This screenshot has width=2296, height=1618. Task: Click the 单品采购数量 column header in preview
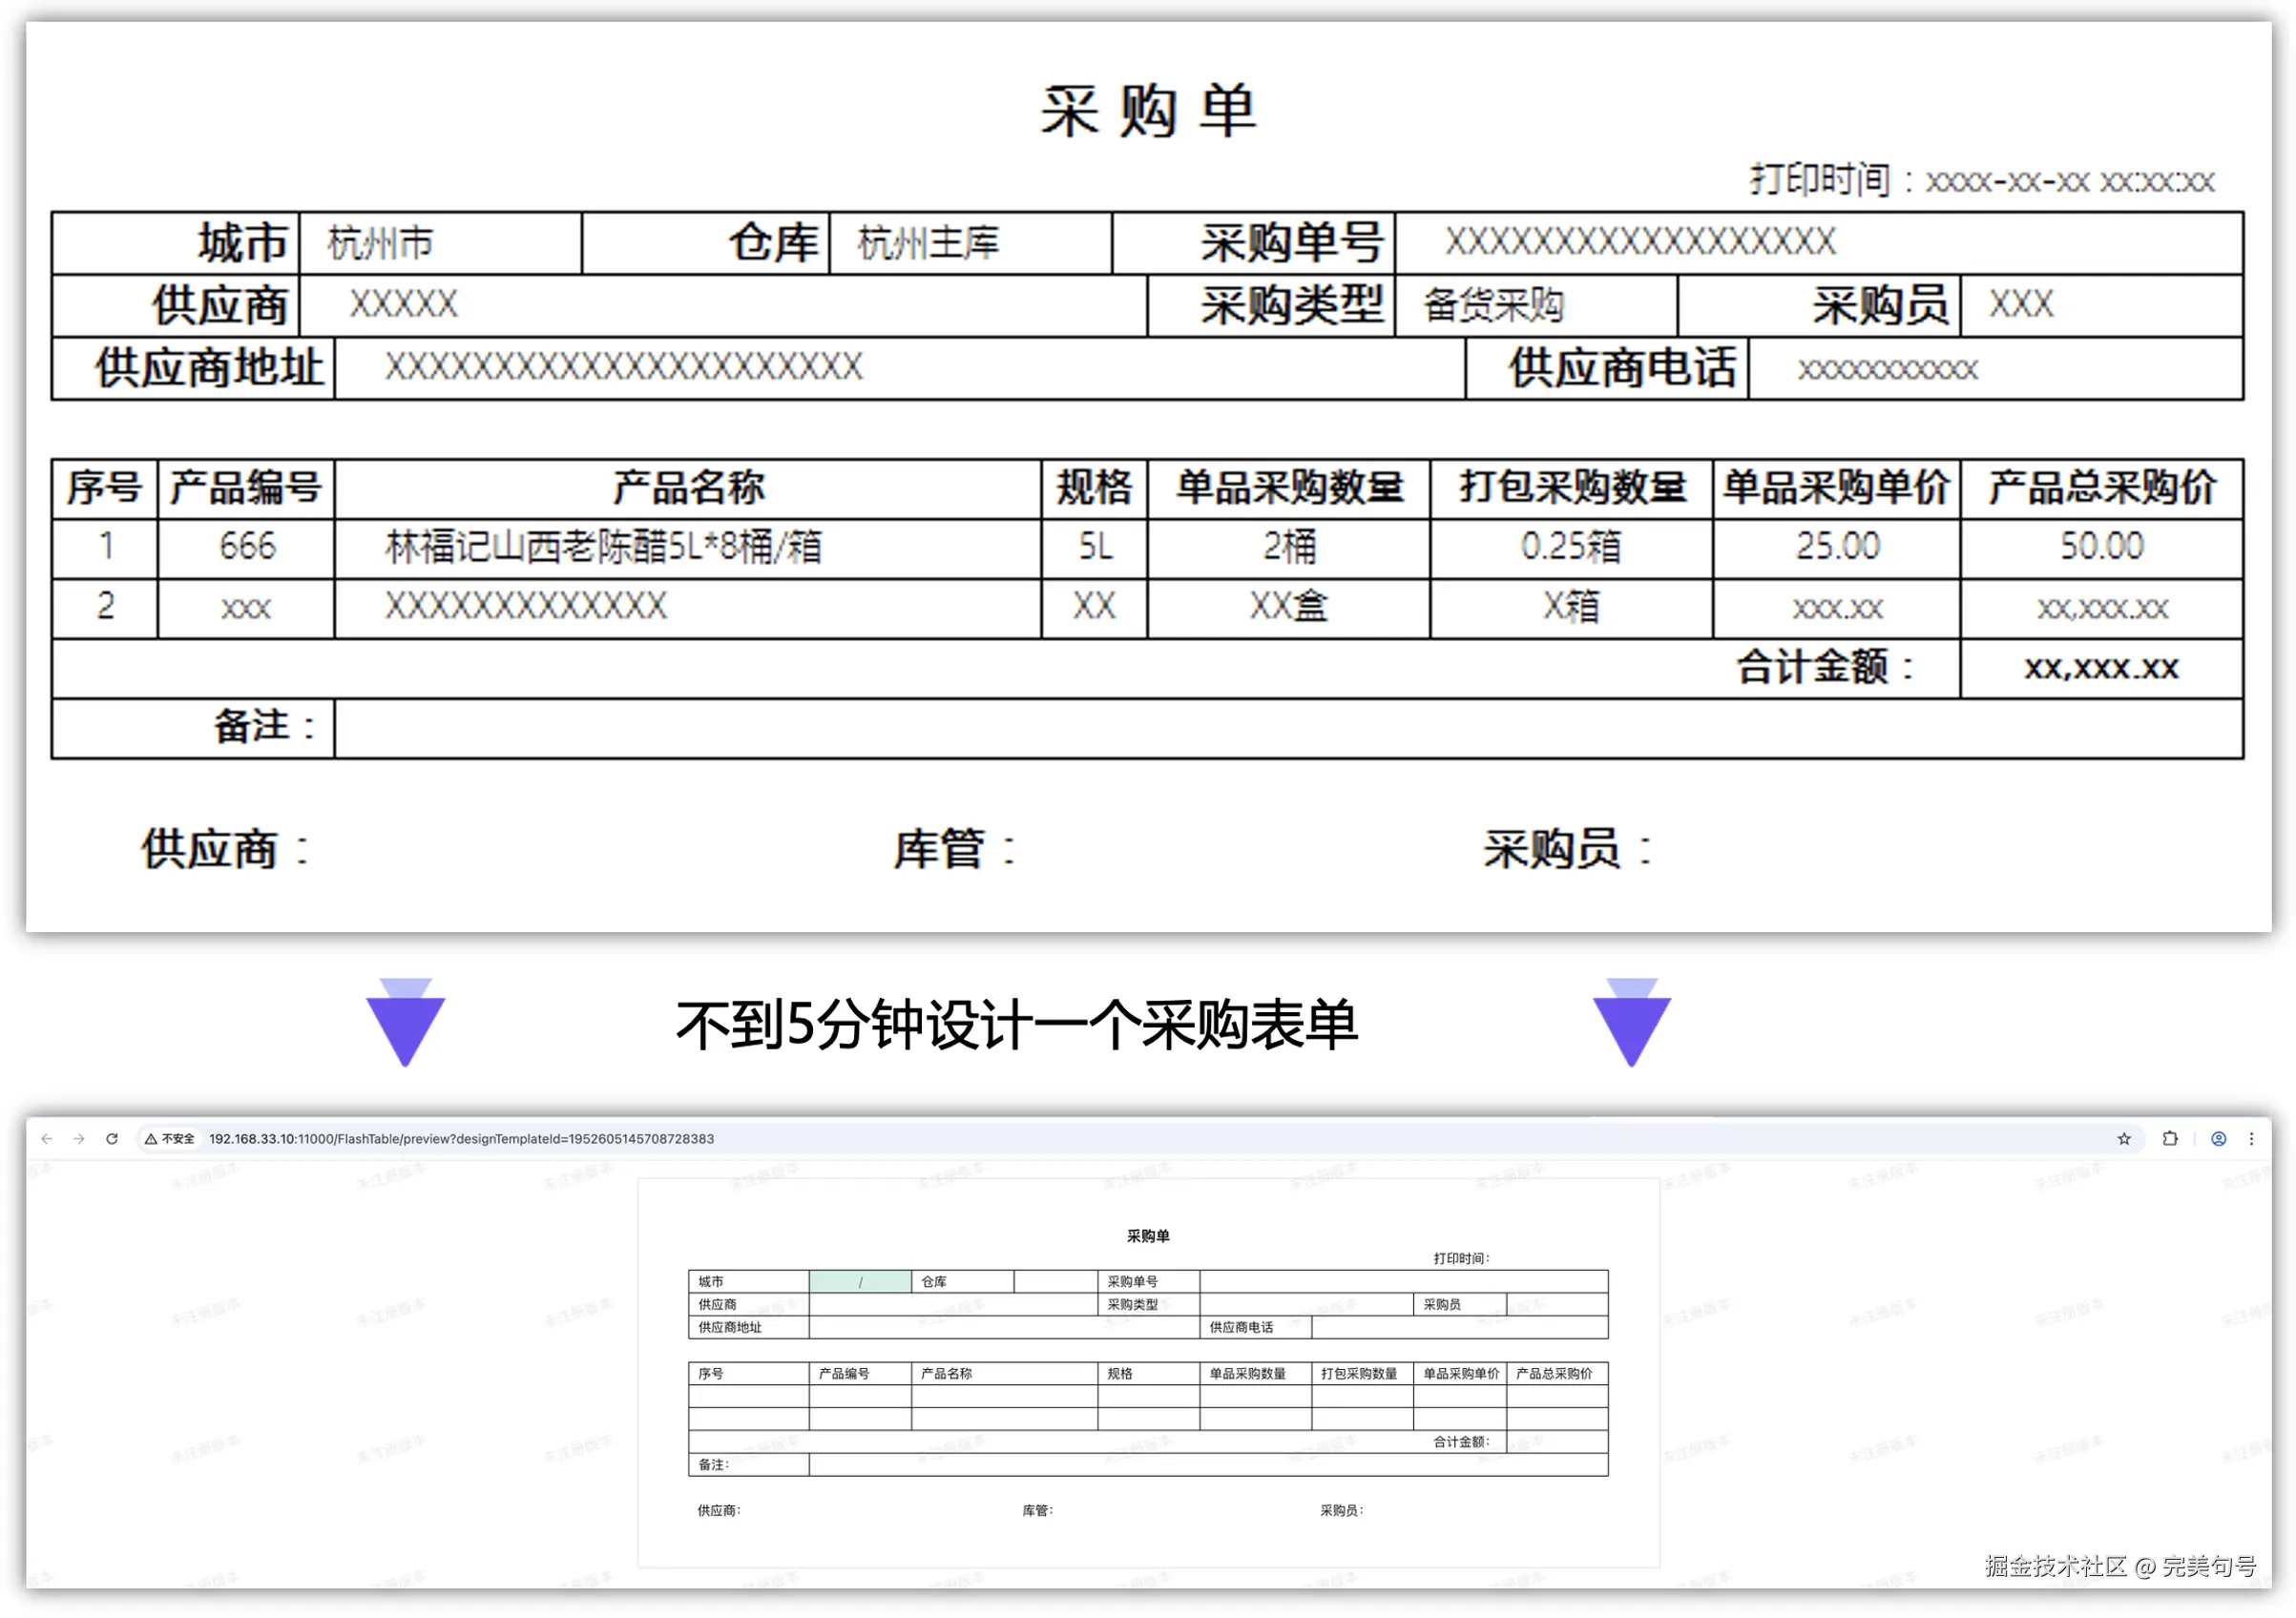click(x=1247, y=1373)
